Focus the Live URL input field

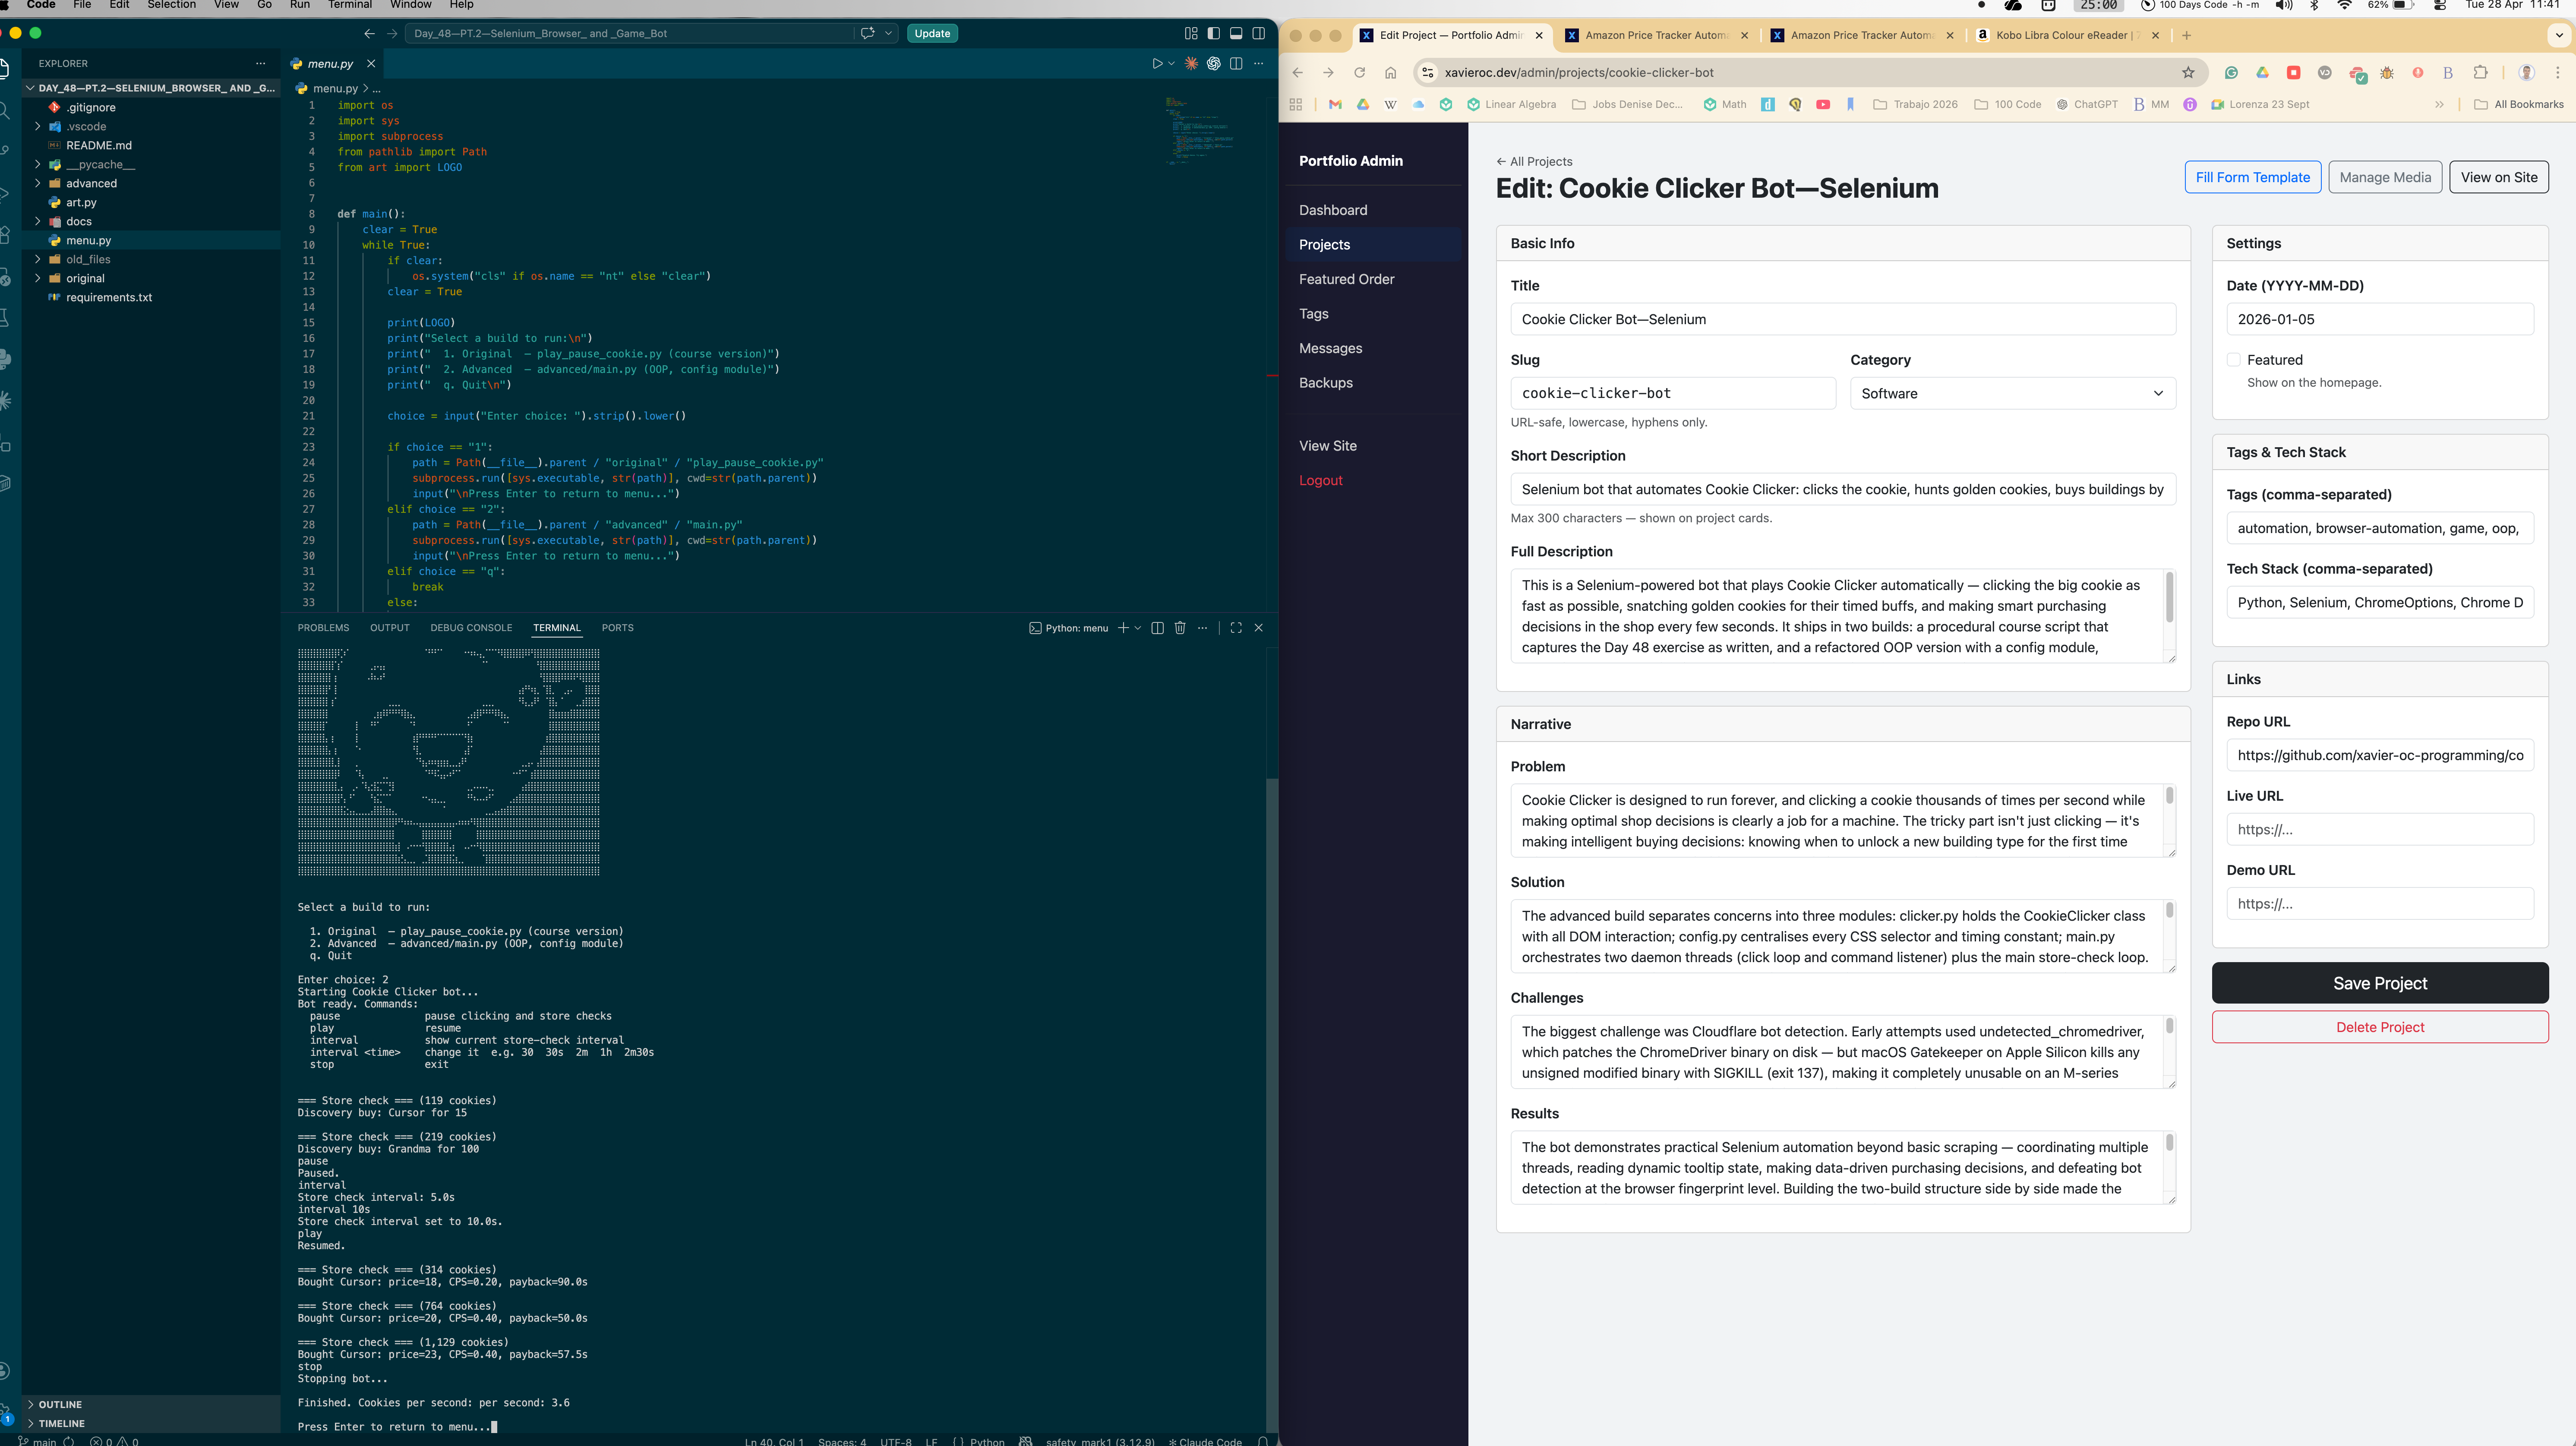(x=2380, y=829)
